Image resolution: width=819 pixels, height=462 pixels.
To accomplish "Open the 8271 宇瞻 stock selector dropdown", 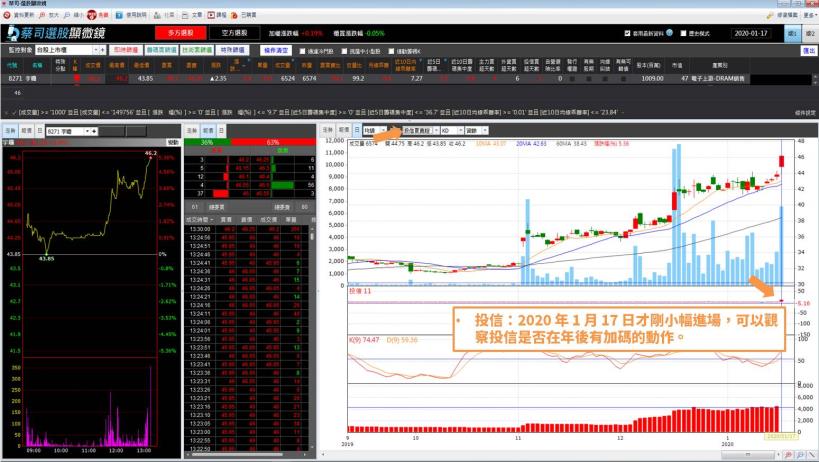I will 87,131.
